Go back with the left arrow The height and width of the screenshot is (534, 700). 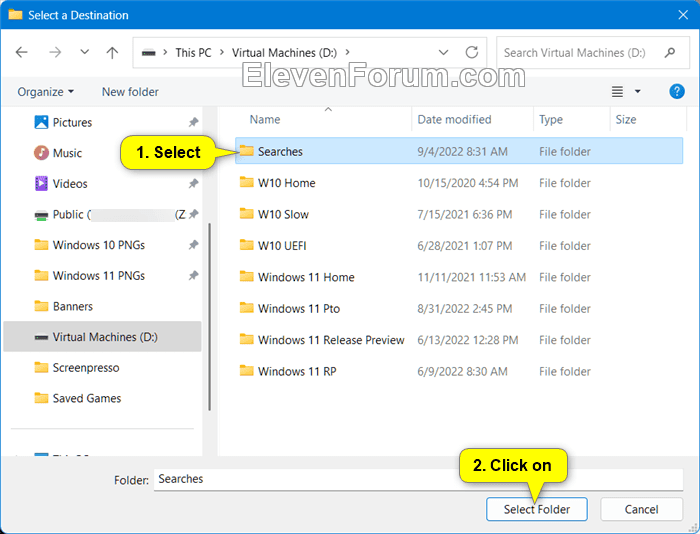(21, 53)
